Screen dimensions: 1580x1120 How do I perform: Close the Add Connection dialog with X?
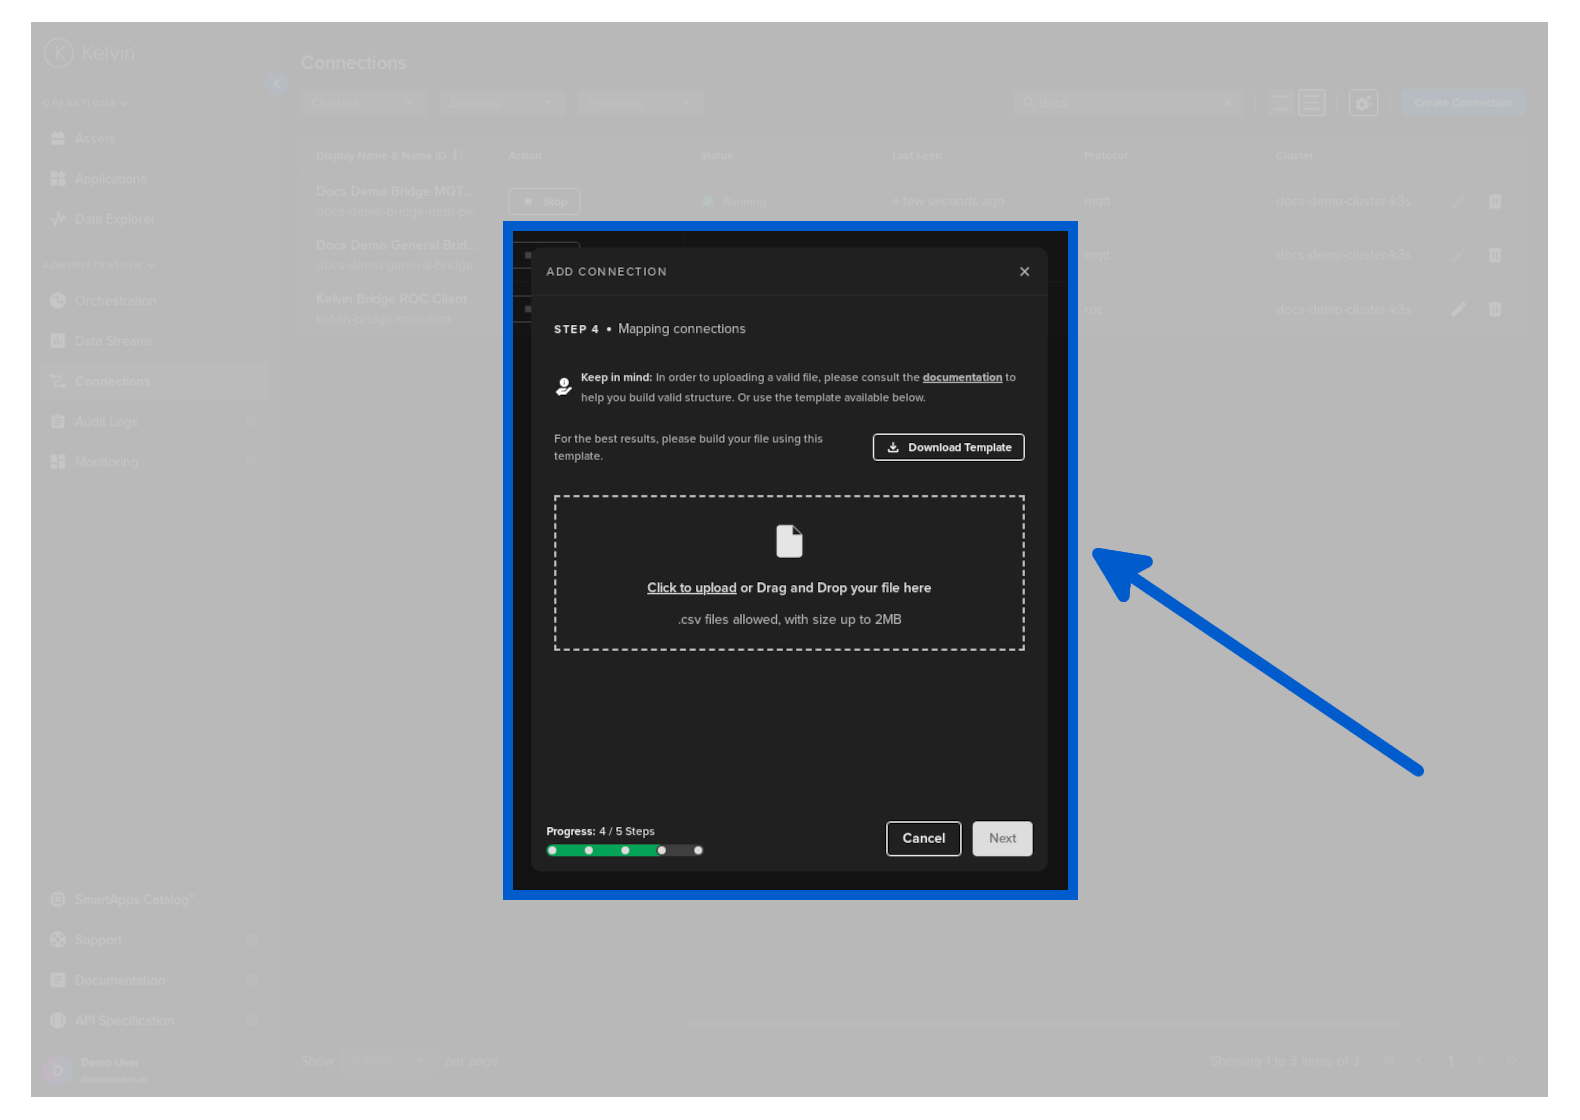pyautogui.click(x=1024, y=271)
